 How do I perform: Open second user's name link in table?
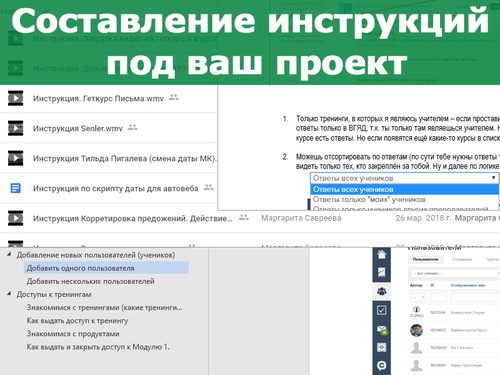(469, 330)
